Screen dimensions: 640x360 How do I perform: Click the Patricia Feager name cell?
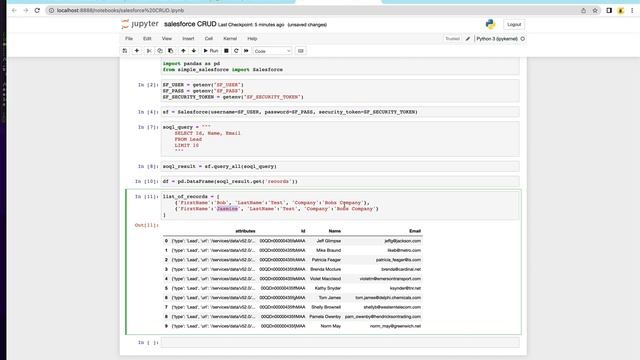pyautogui.click(x=326, y=260)
